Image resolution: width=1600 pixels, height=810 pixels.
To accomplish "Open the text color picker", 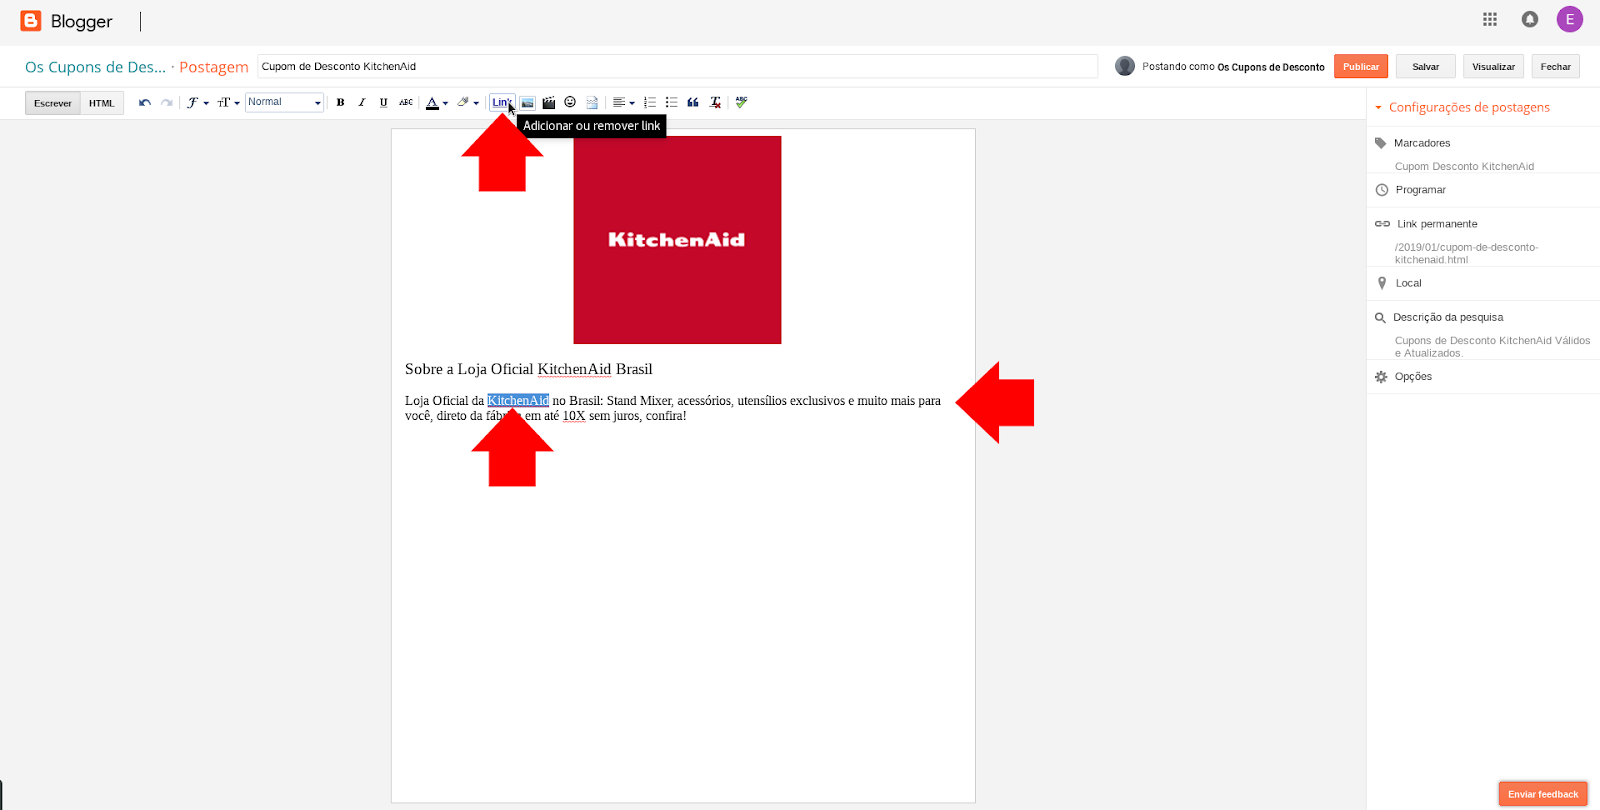I will (437, 102).
